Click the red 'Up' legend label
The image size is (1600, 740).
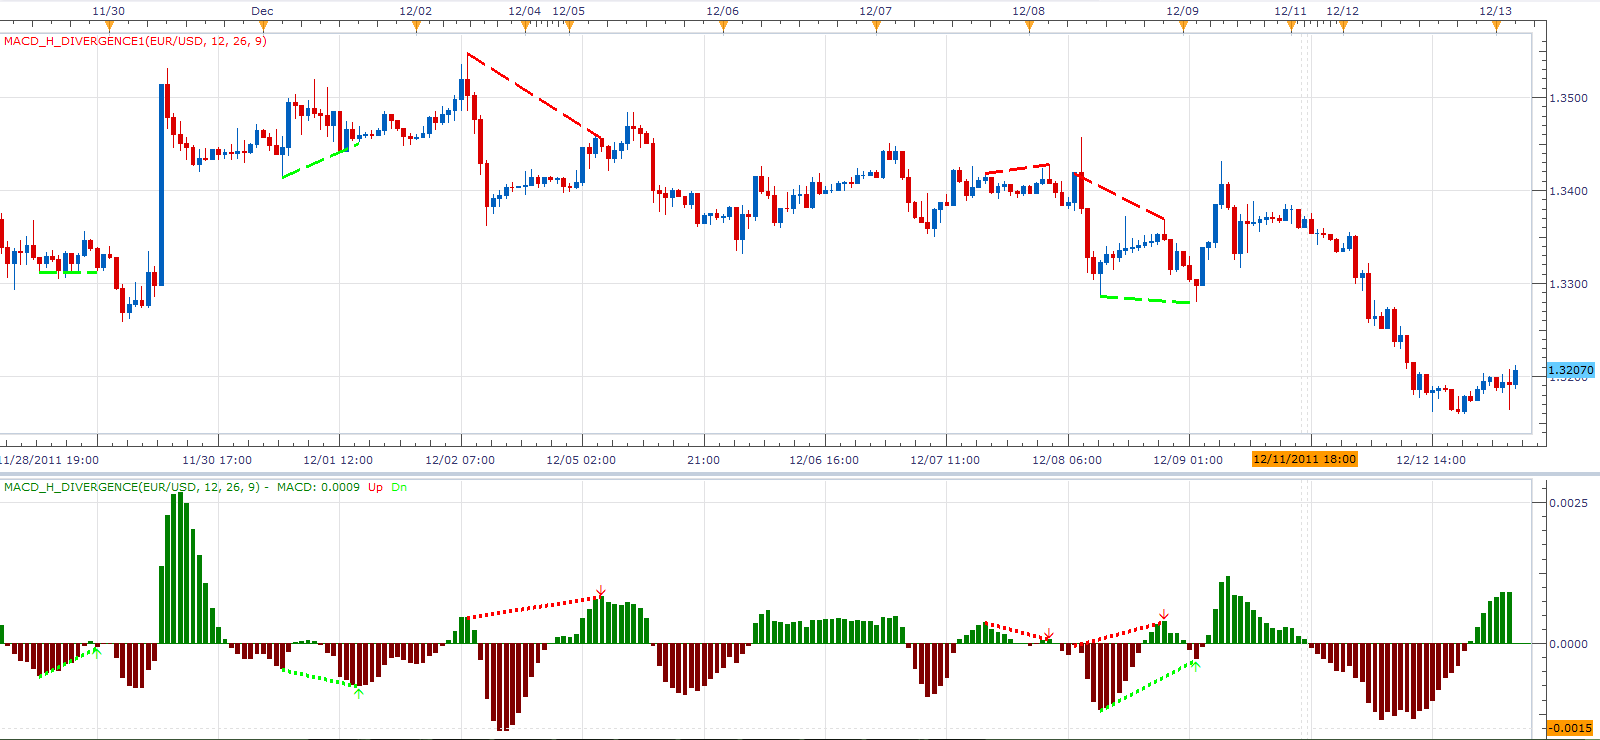coord(375,487)
